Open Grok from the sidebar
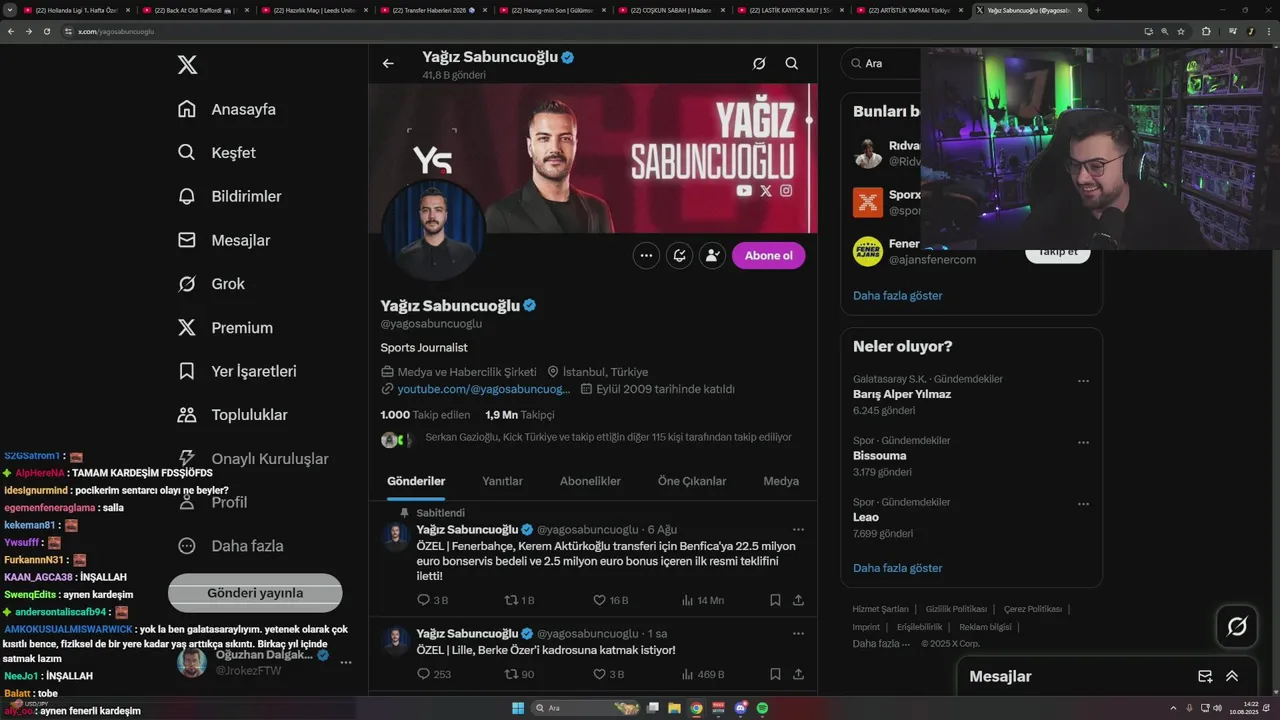 pos(211,284)
